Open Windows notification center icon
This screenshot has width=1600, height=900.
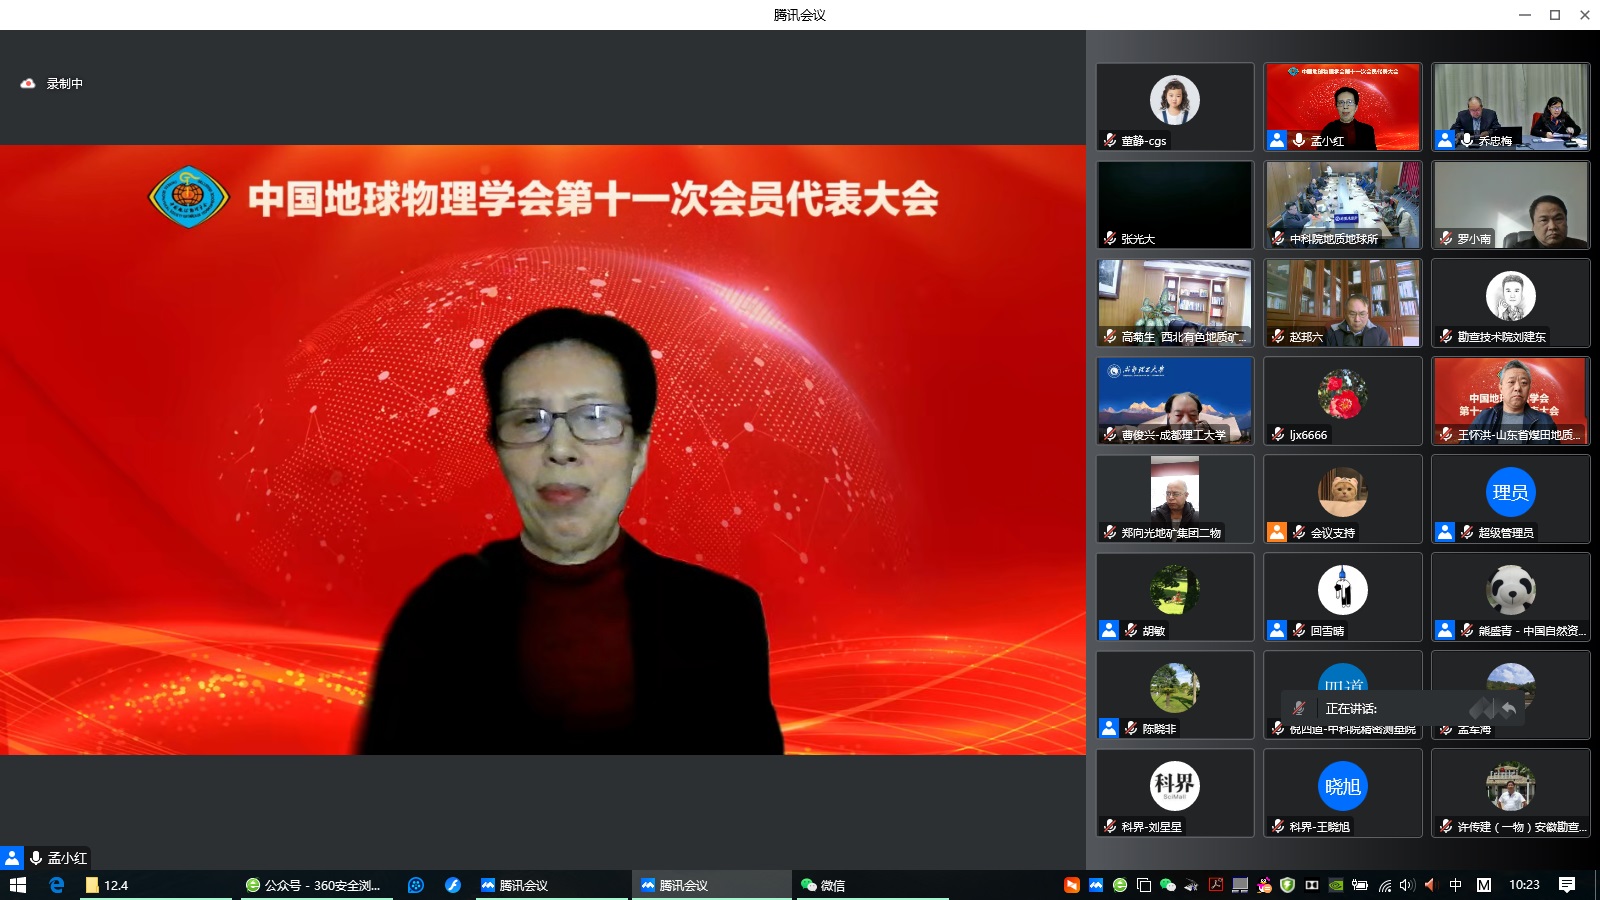(1567, 885)
